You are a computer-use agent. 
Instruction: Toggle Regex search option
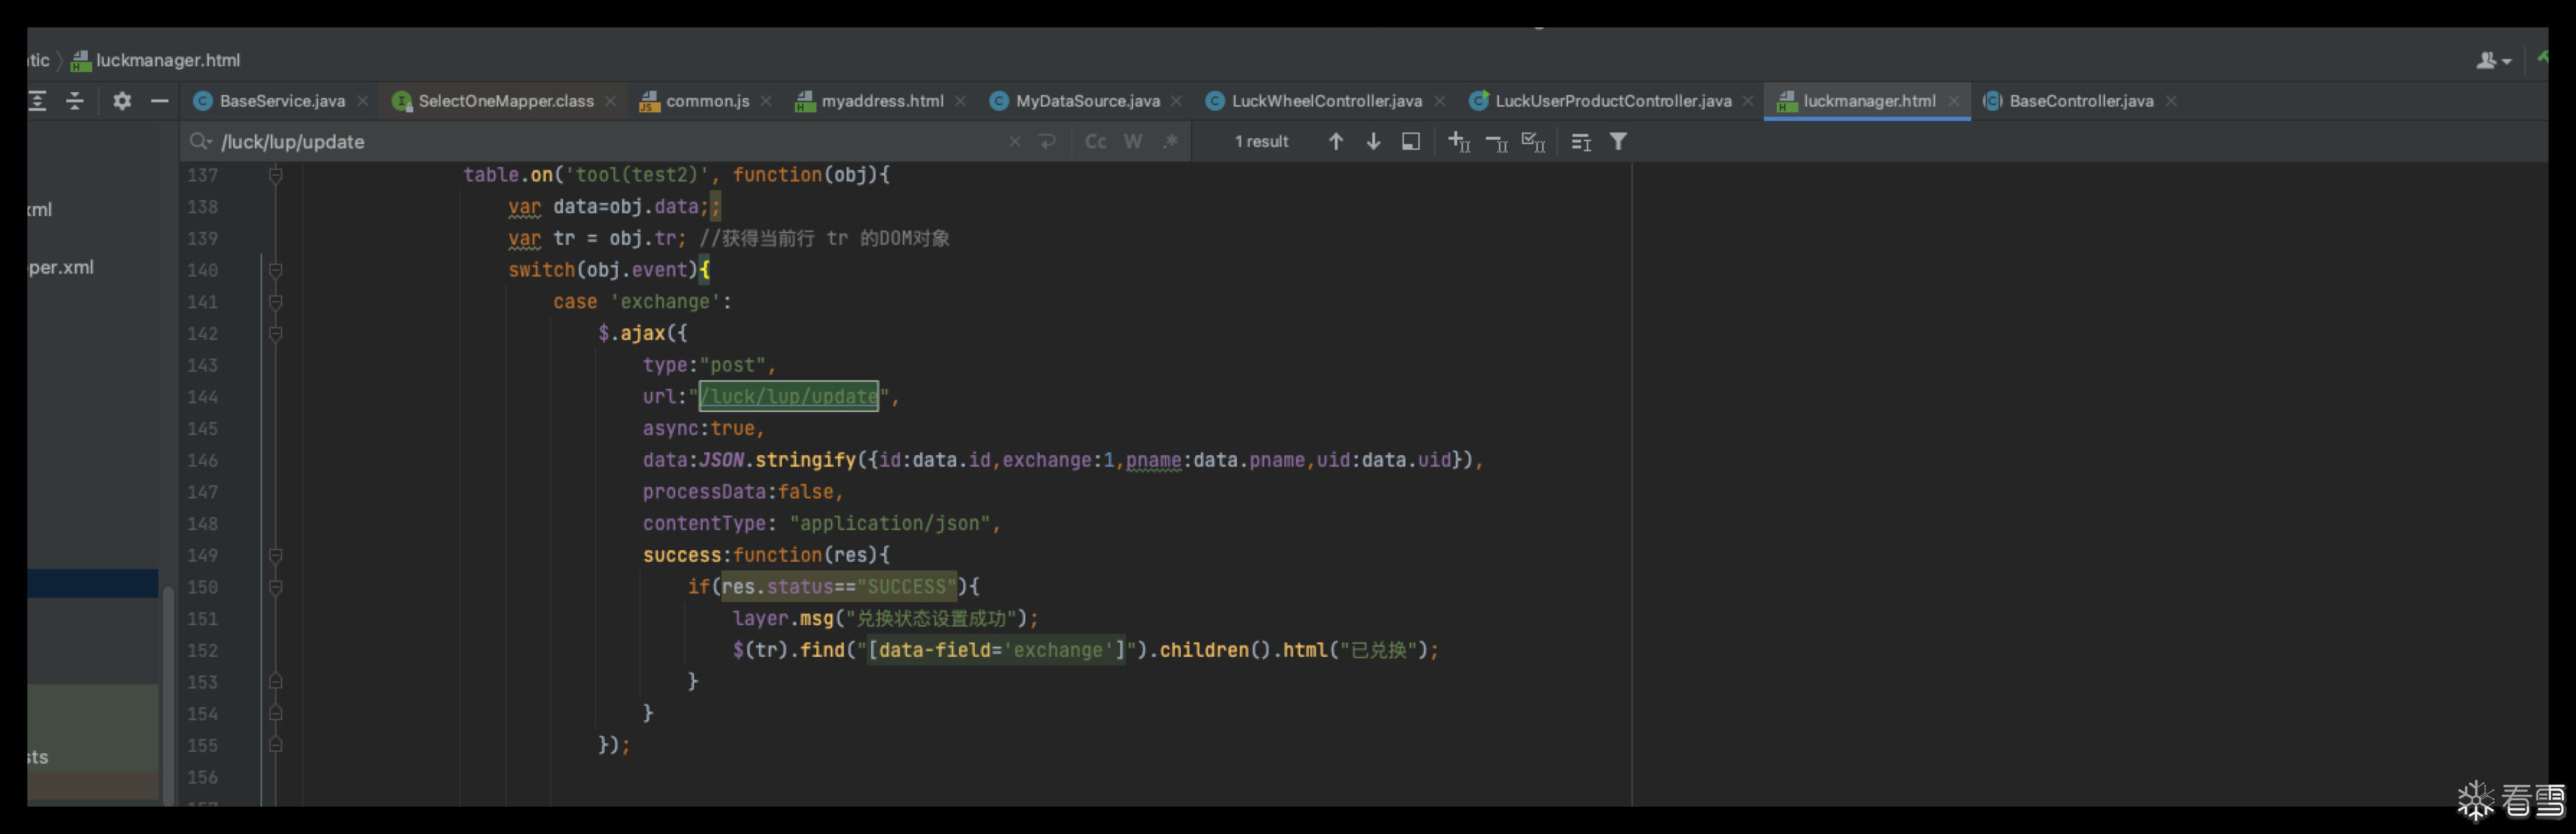[1170, 142]
